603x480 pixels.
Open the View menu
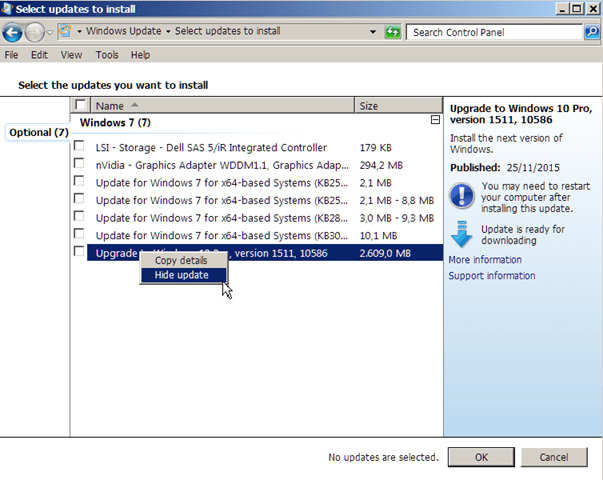pos(71,55)
